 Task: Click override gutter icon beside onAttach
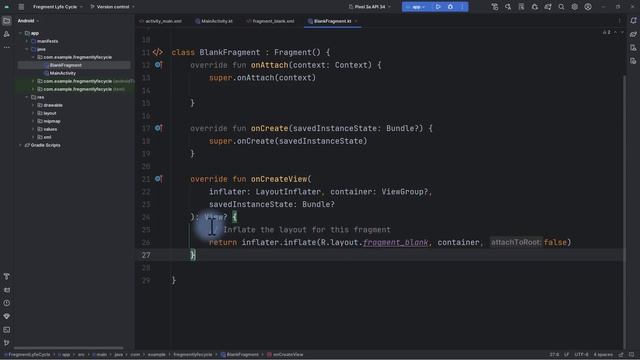pos(158,65)
